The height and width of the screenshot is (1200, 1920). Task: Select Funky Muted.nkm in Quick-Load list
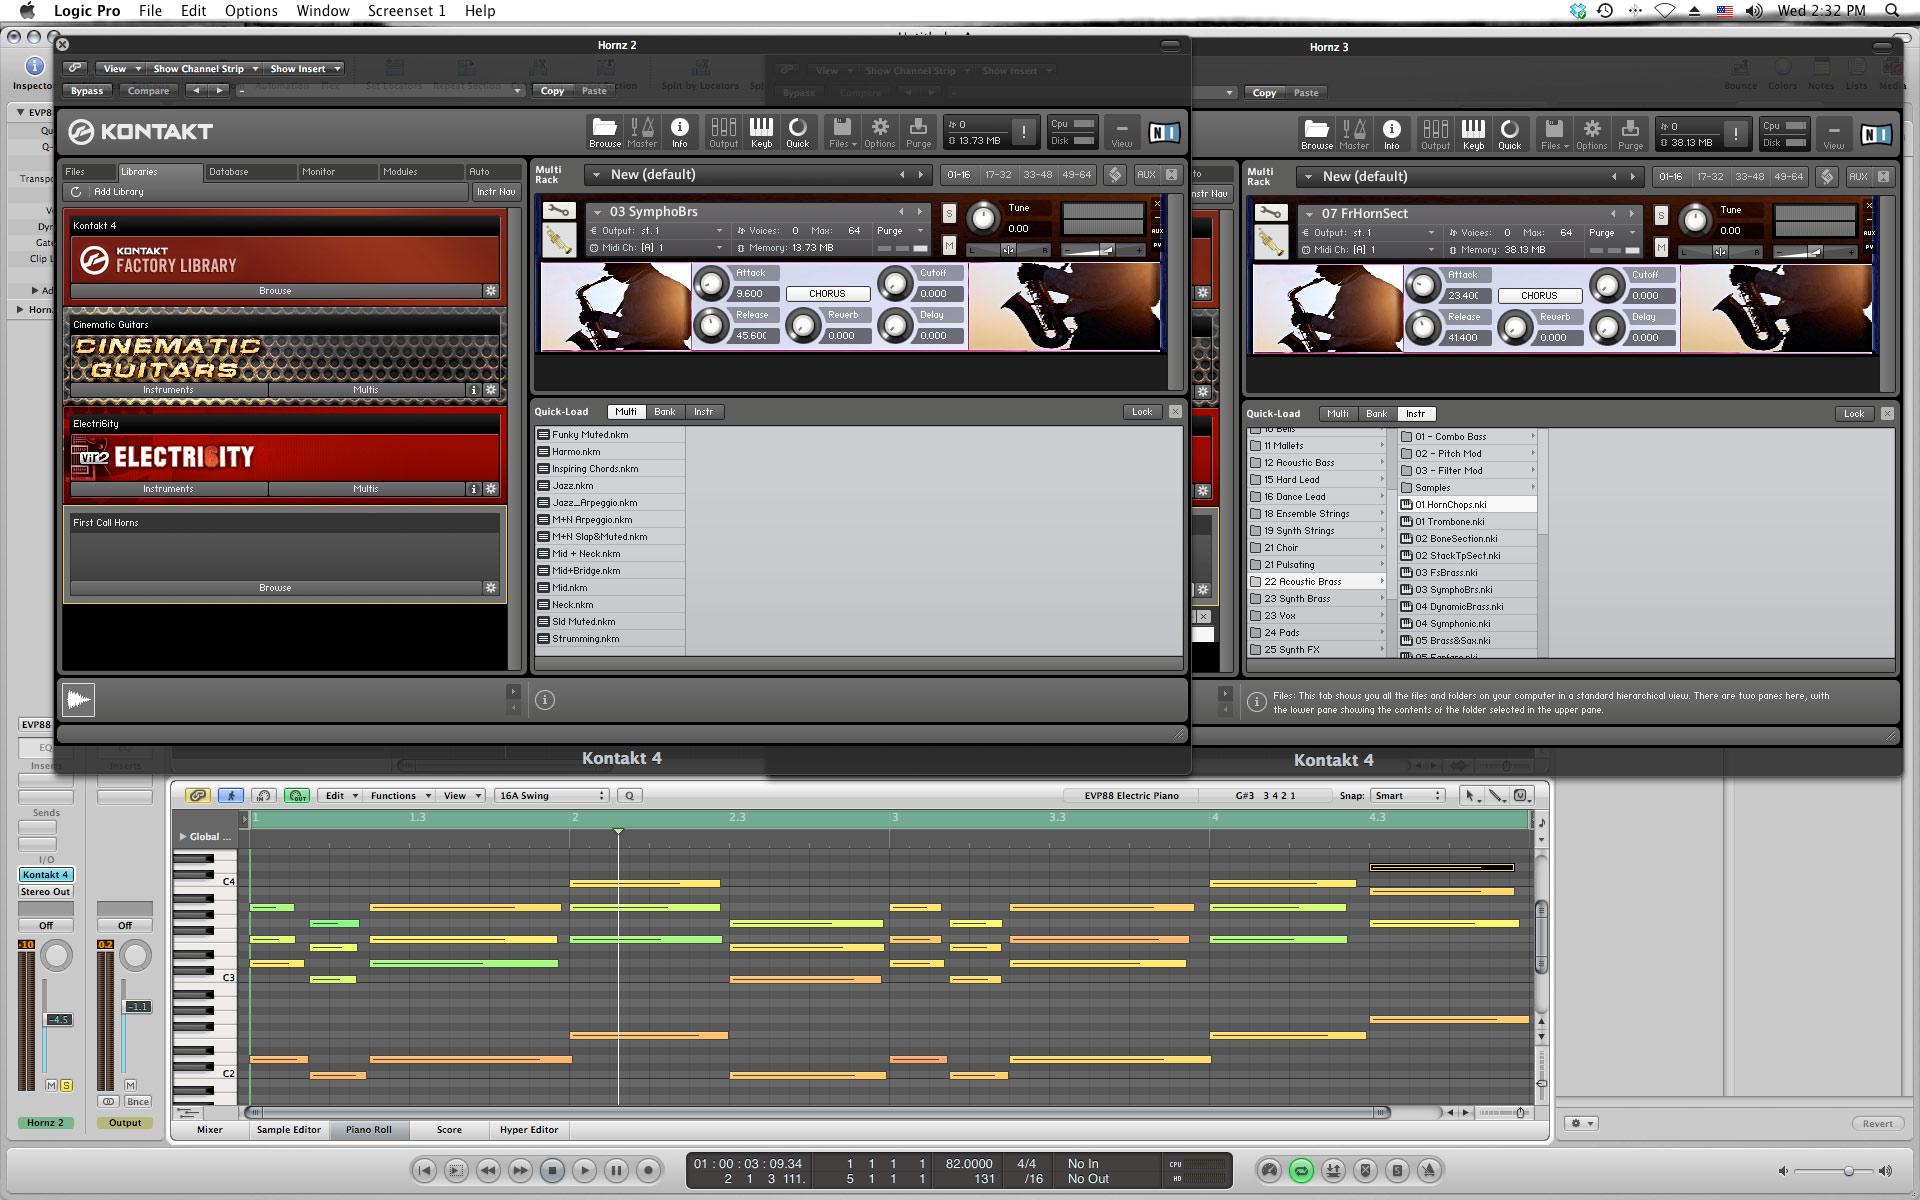click(610, 435)
